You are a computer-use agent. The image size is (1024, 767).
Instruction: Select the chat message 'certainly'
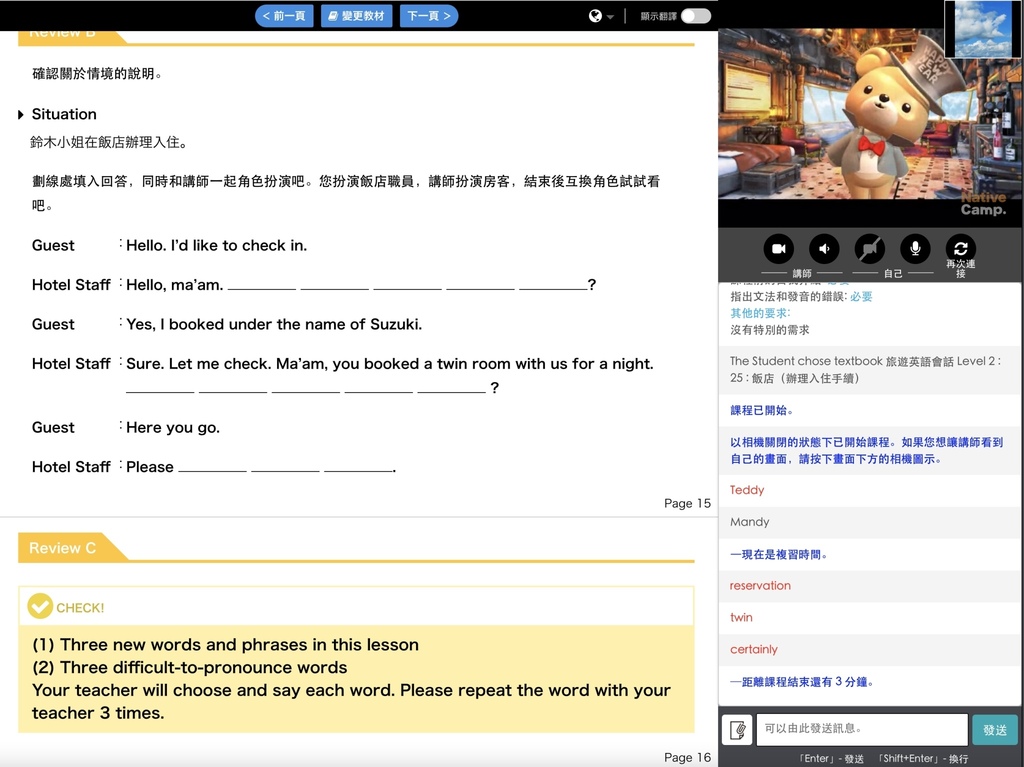[x=754, y=649]
